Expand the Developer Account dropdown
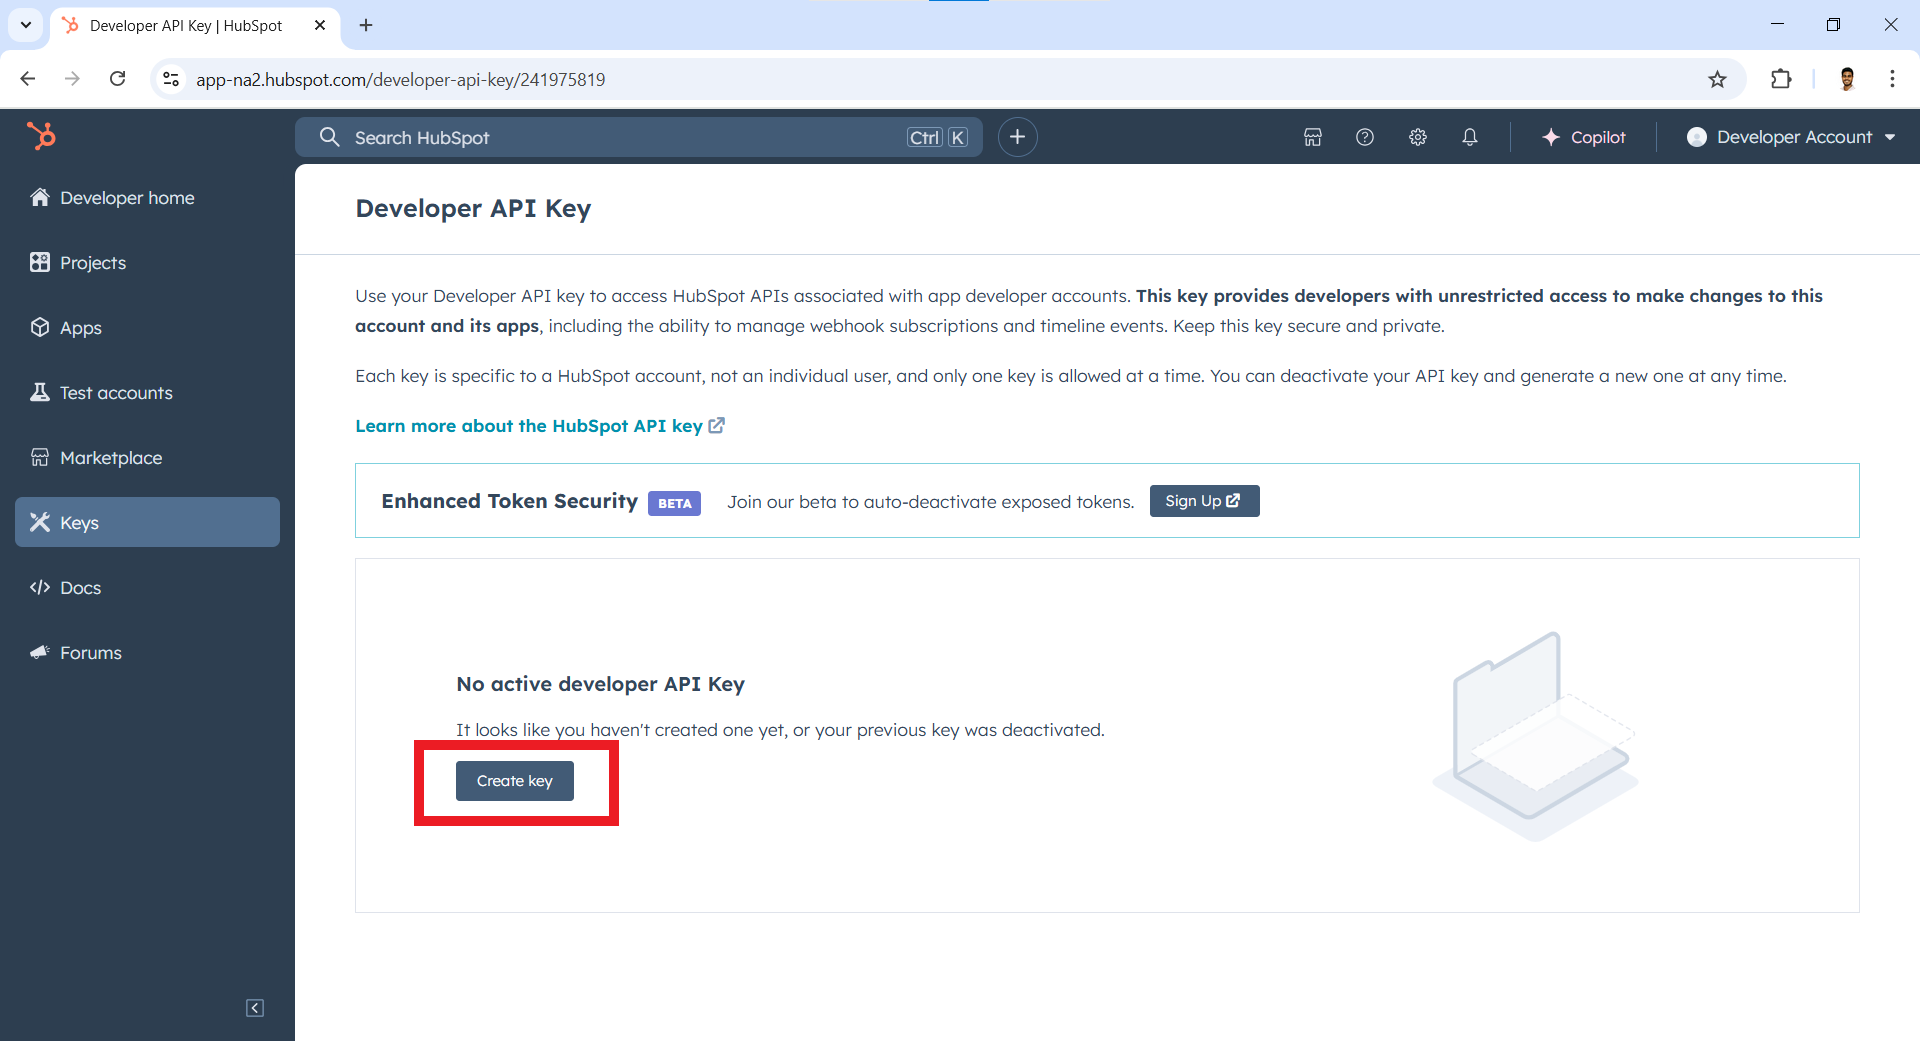Viewport: 1920px width, 1041px height. click(x=1791, y=137)
